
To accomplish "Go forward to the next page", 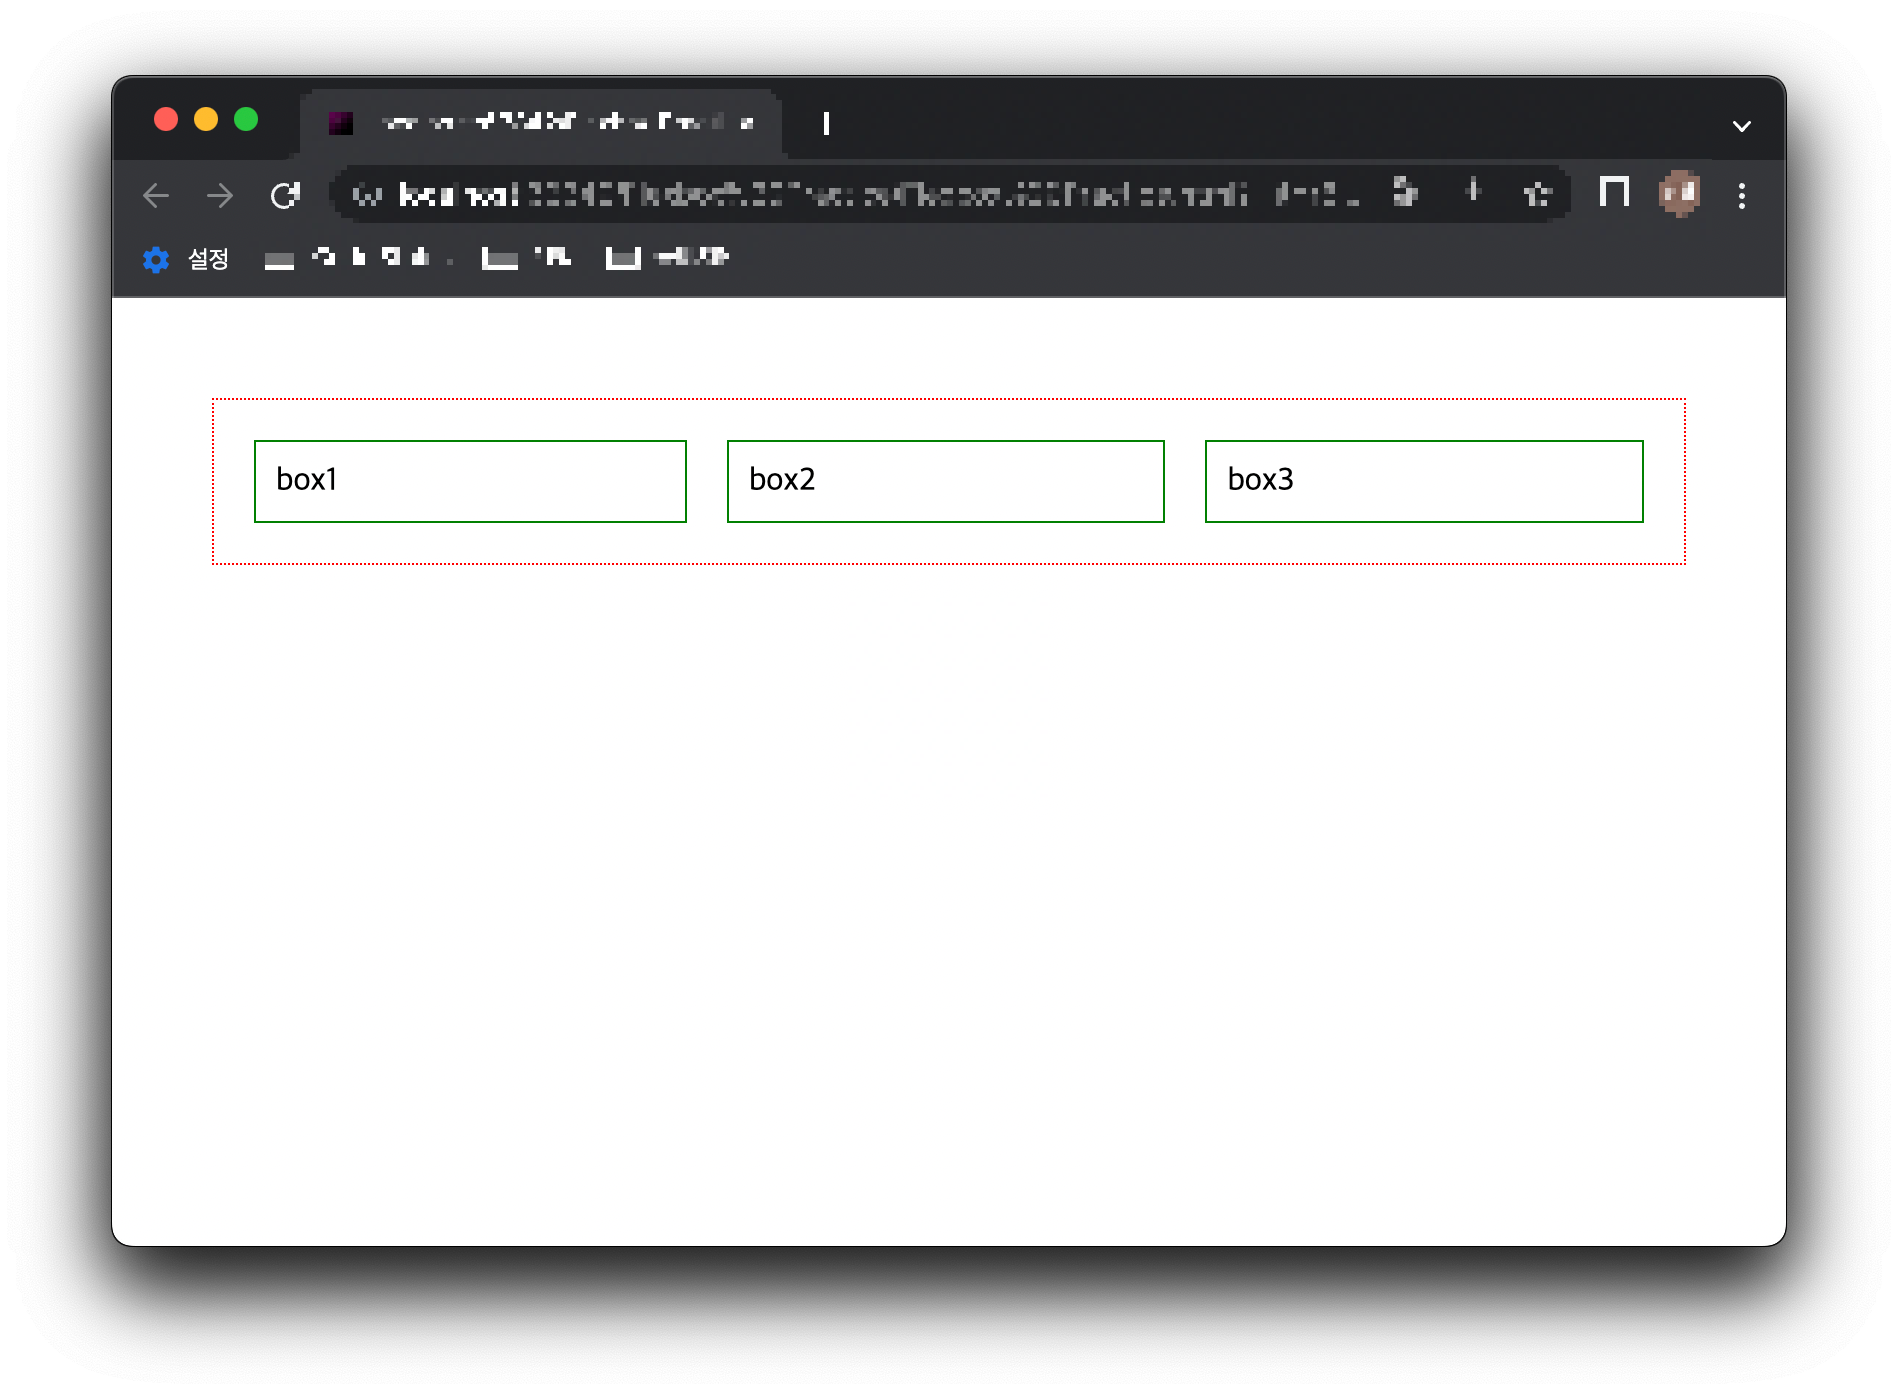I will pos(220,195).
